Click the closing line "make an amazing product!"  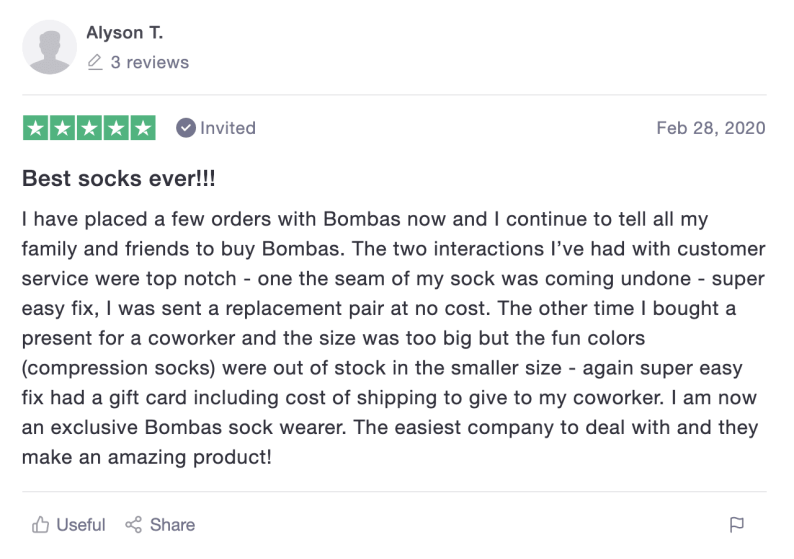pyautogui.click(x=146, y=457)
